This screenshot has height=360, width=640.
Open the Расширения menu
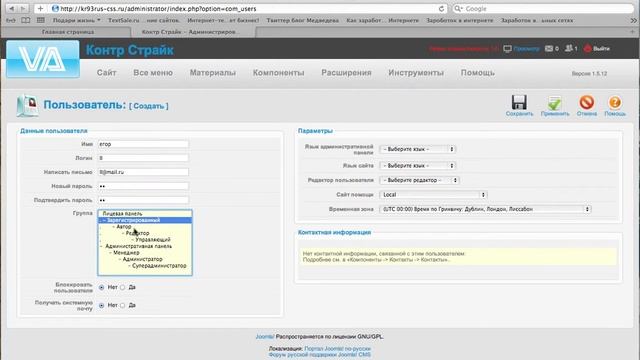(x=346, y=73)
